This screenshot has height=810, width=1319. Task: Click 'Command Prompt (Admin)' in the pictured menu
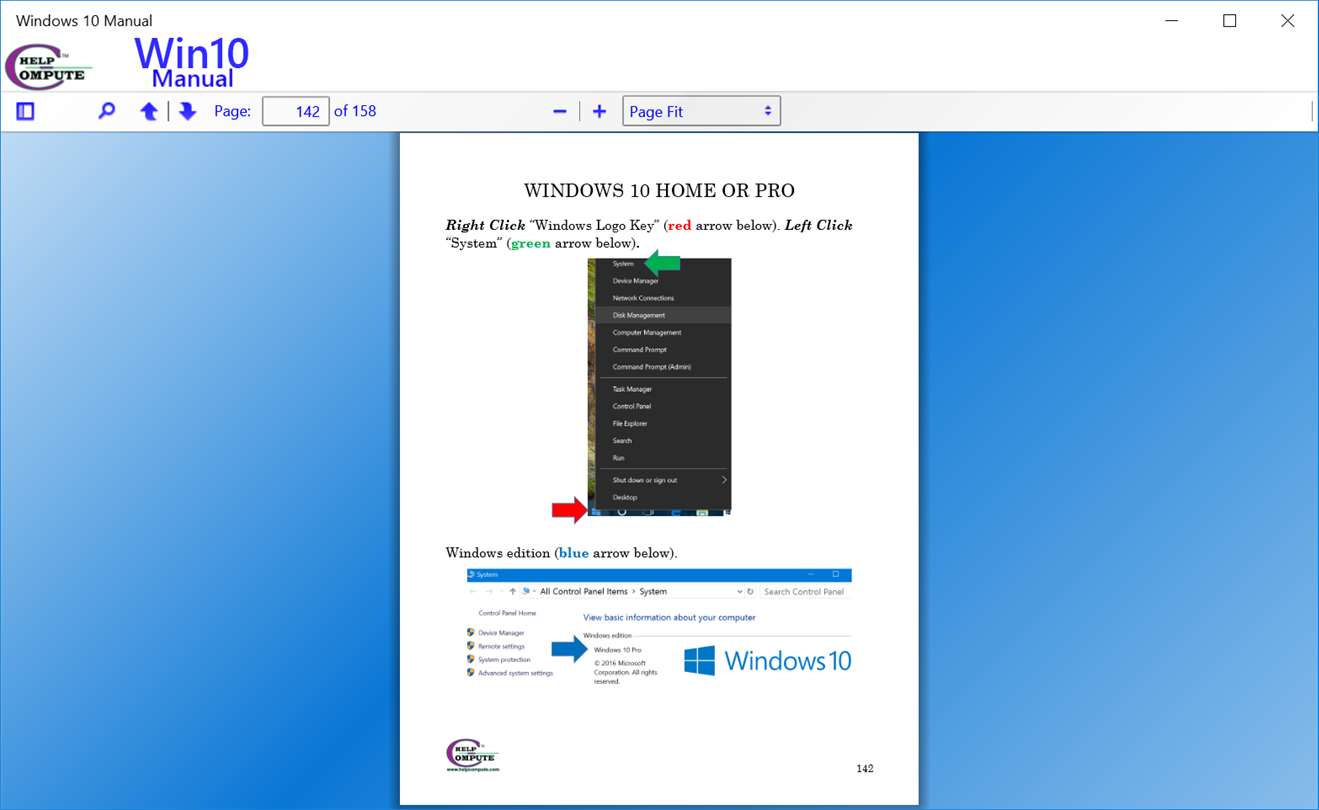click(x=651, y=367)
